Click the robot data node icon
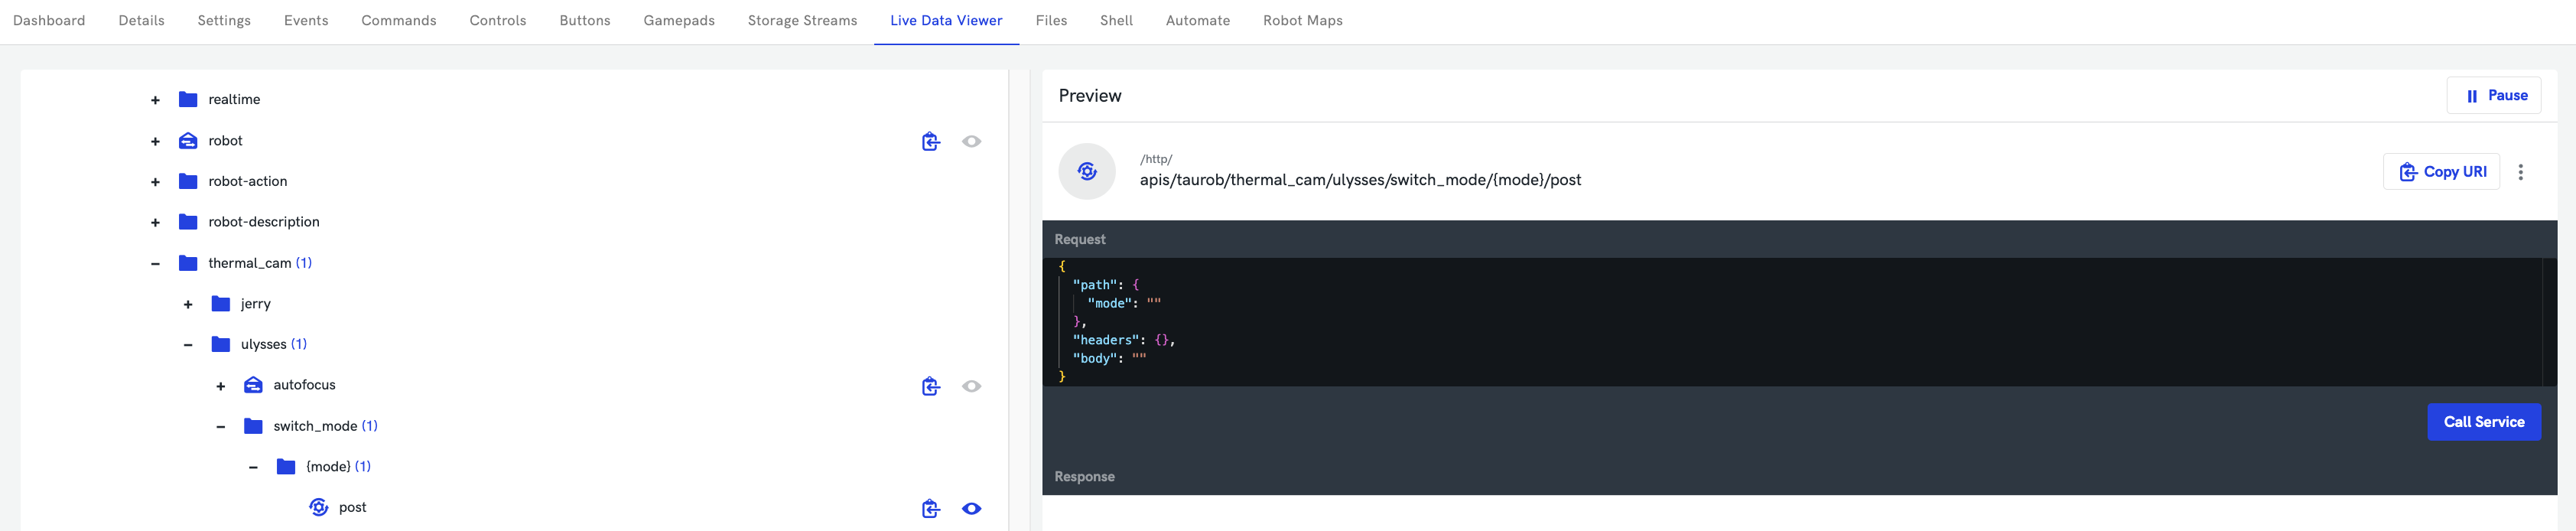 click(x=188, y=141)
